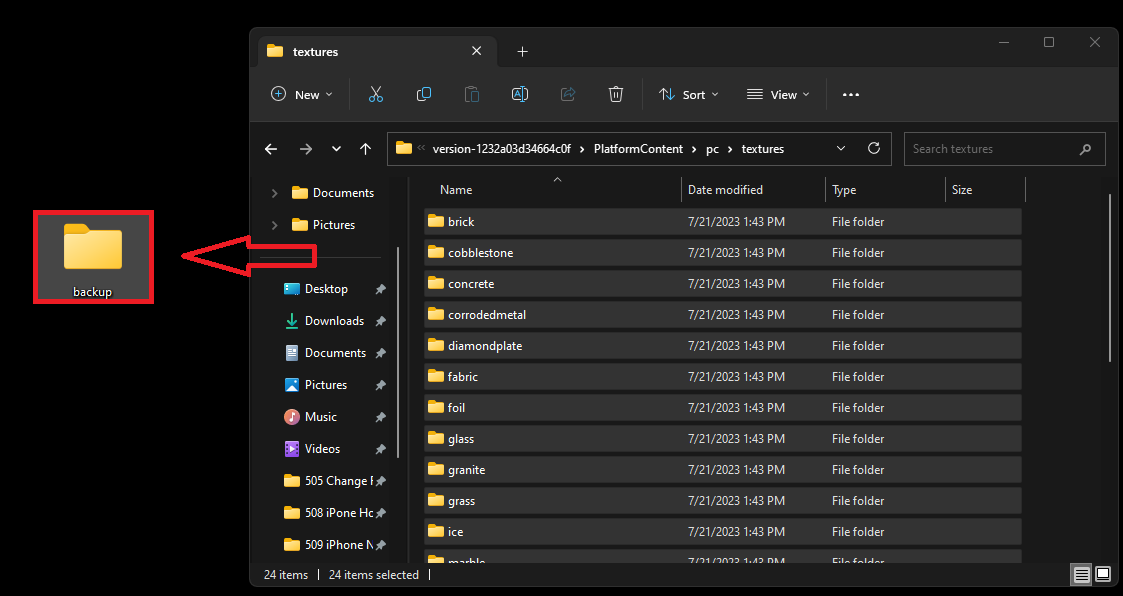Open the Sort dropdown menu

(x=688, y=94)
